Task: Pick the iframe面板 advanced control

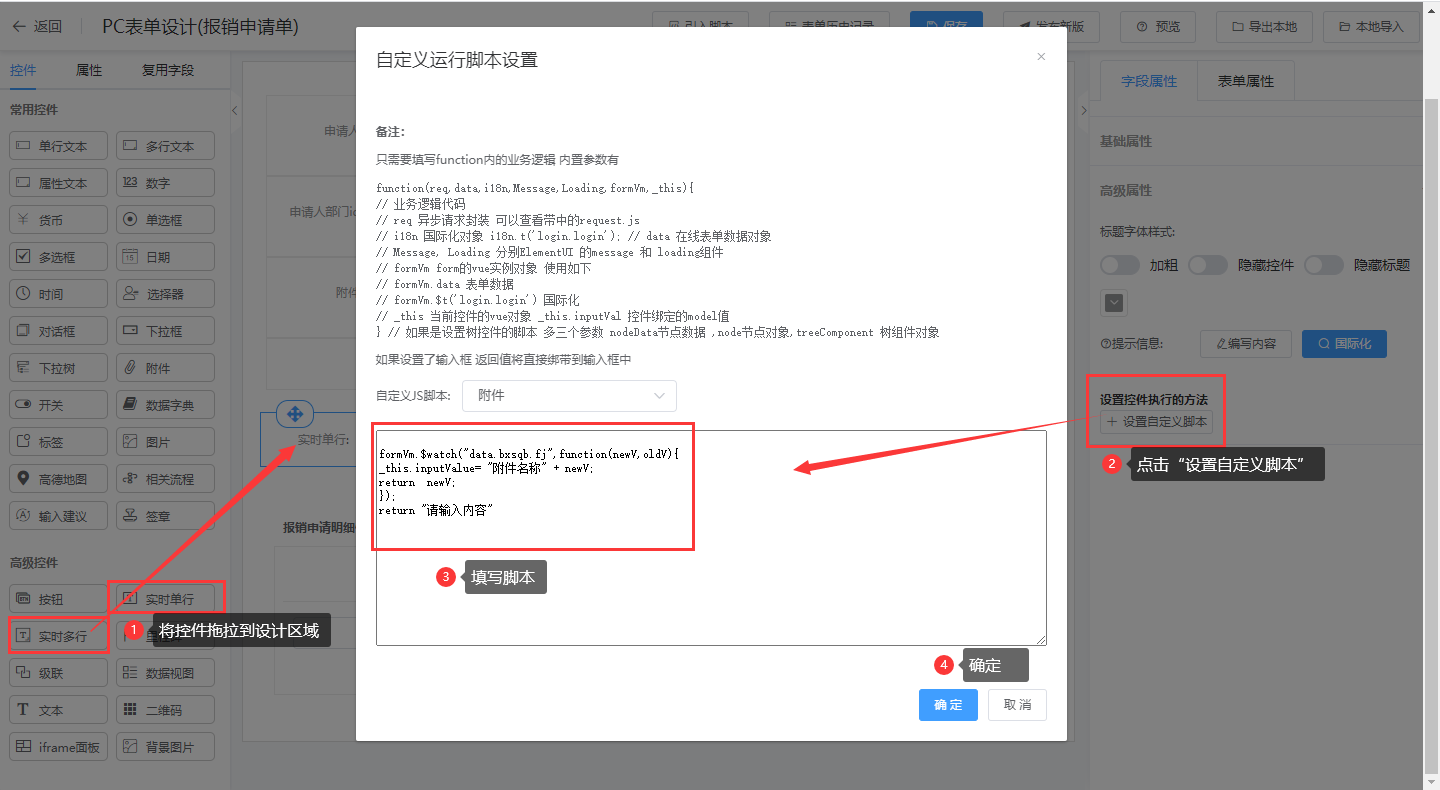Action: click(x=58, y=747)
